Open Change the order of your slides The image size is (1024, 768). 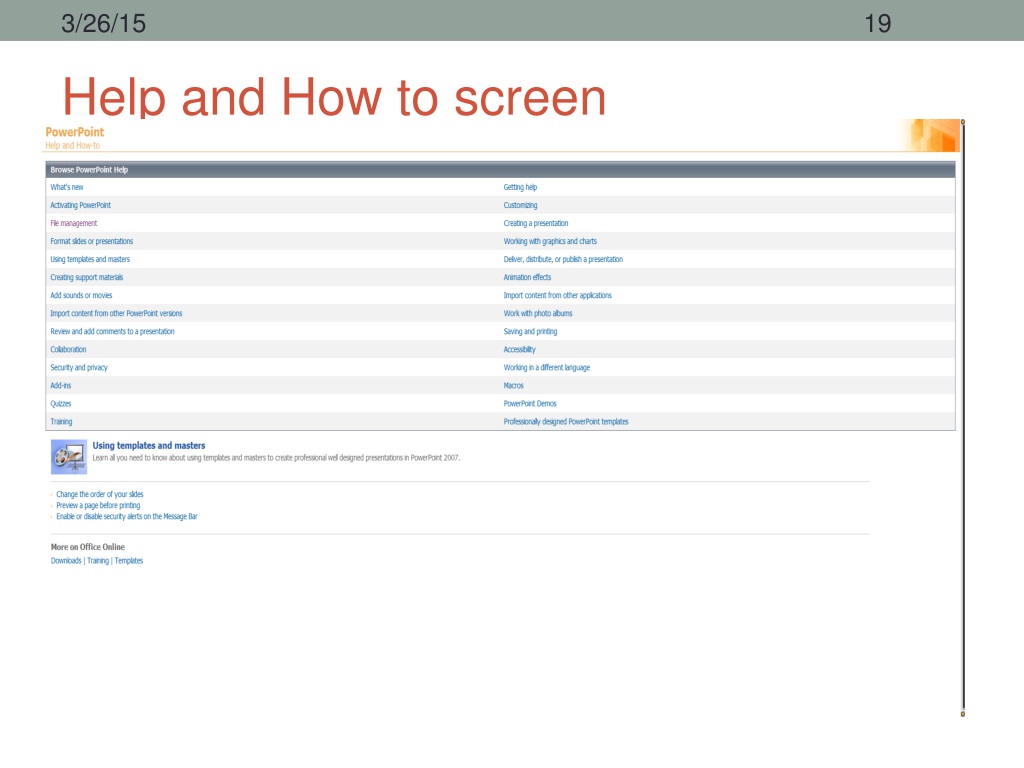click(x=99, y=494)
